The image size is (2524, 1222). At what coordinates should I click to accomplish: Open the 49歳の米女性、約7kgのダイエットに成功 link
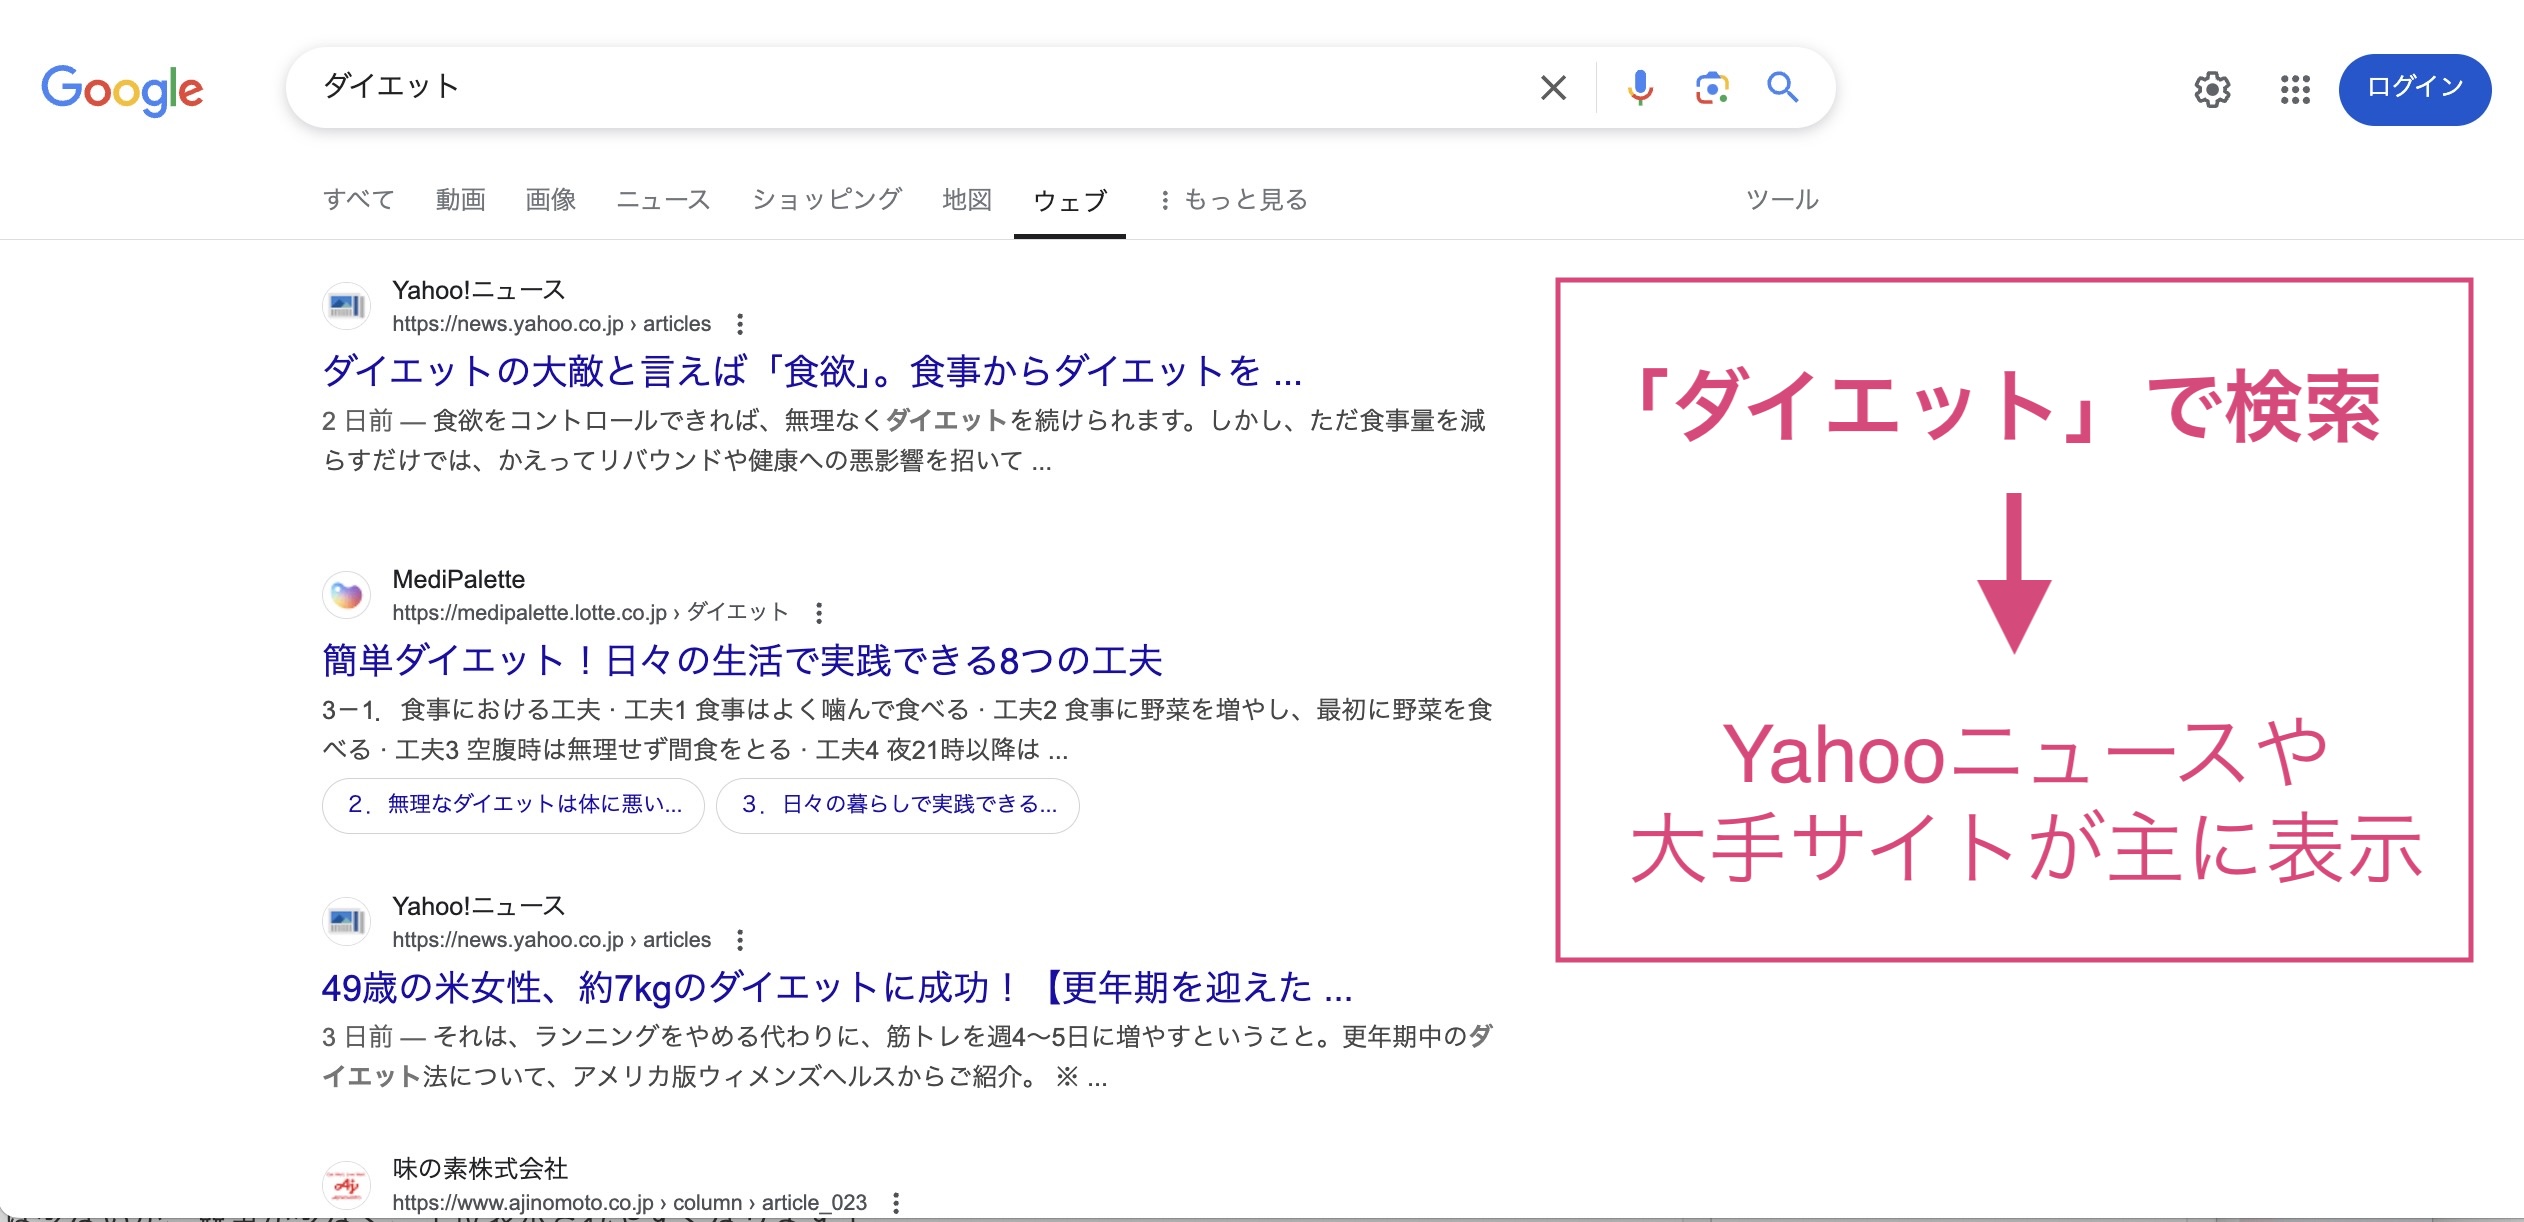[x=837, y=988]
